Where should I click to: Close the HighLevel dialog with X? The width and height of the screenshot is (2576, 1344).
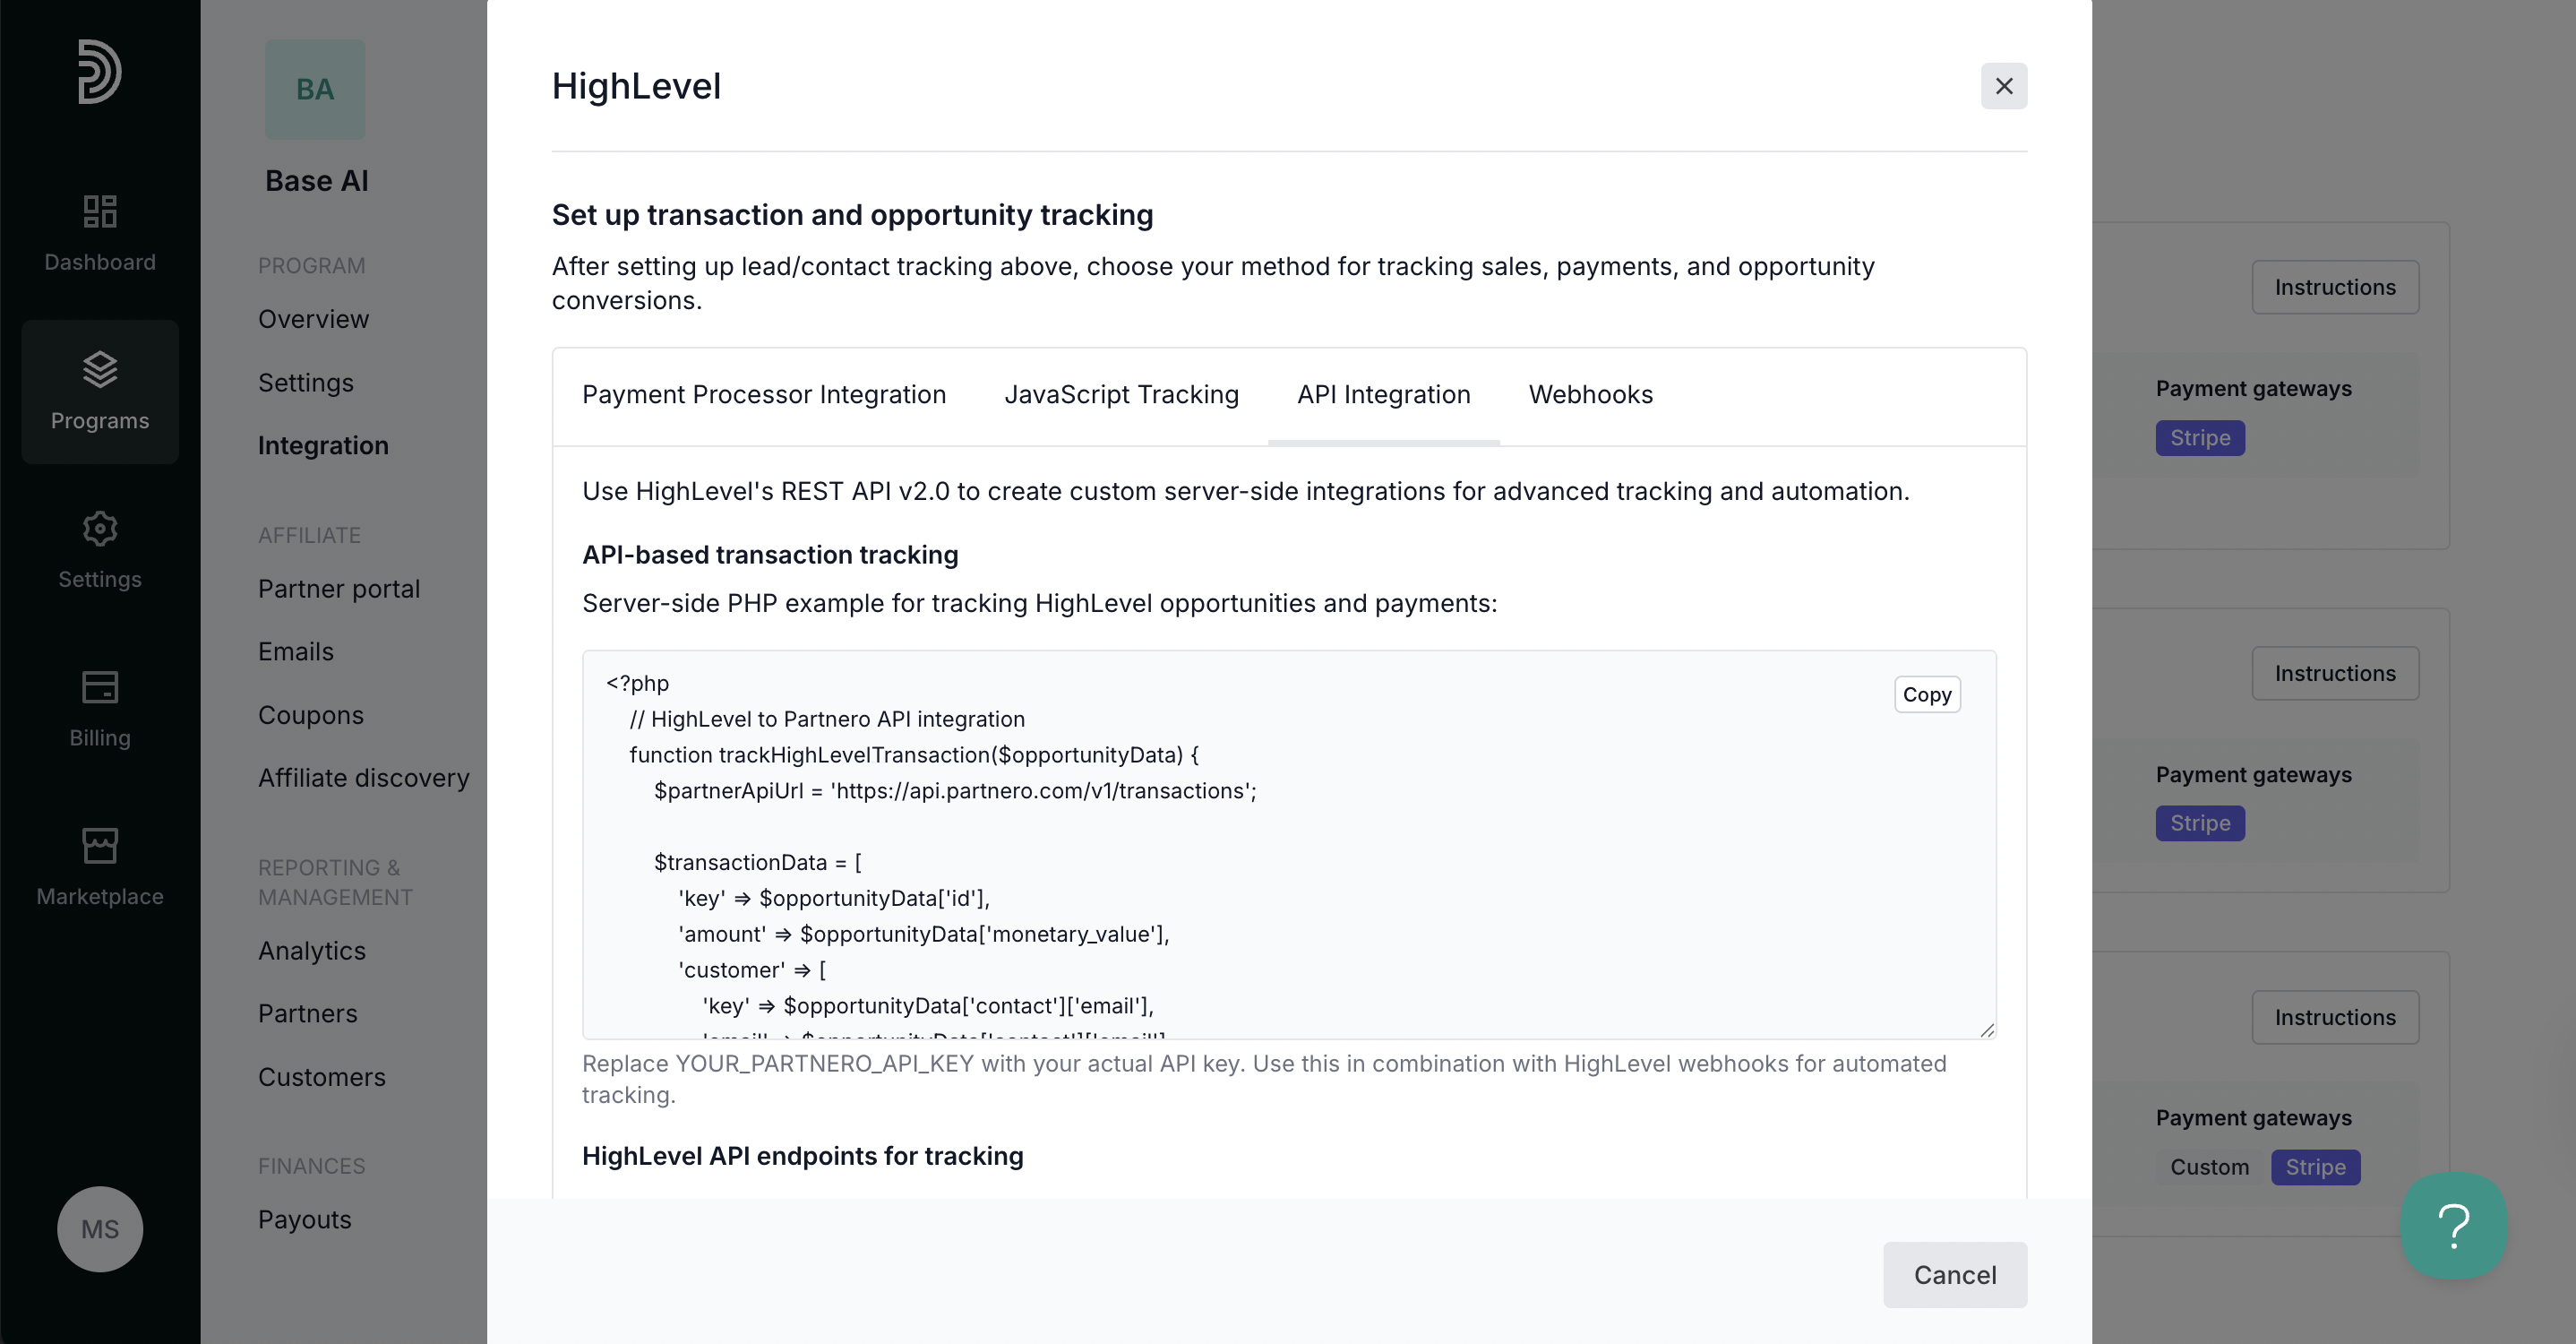(2004, 86)
